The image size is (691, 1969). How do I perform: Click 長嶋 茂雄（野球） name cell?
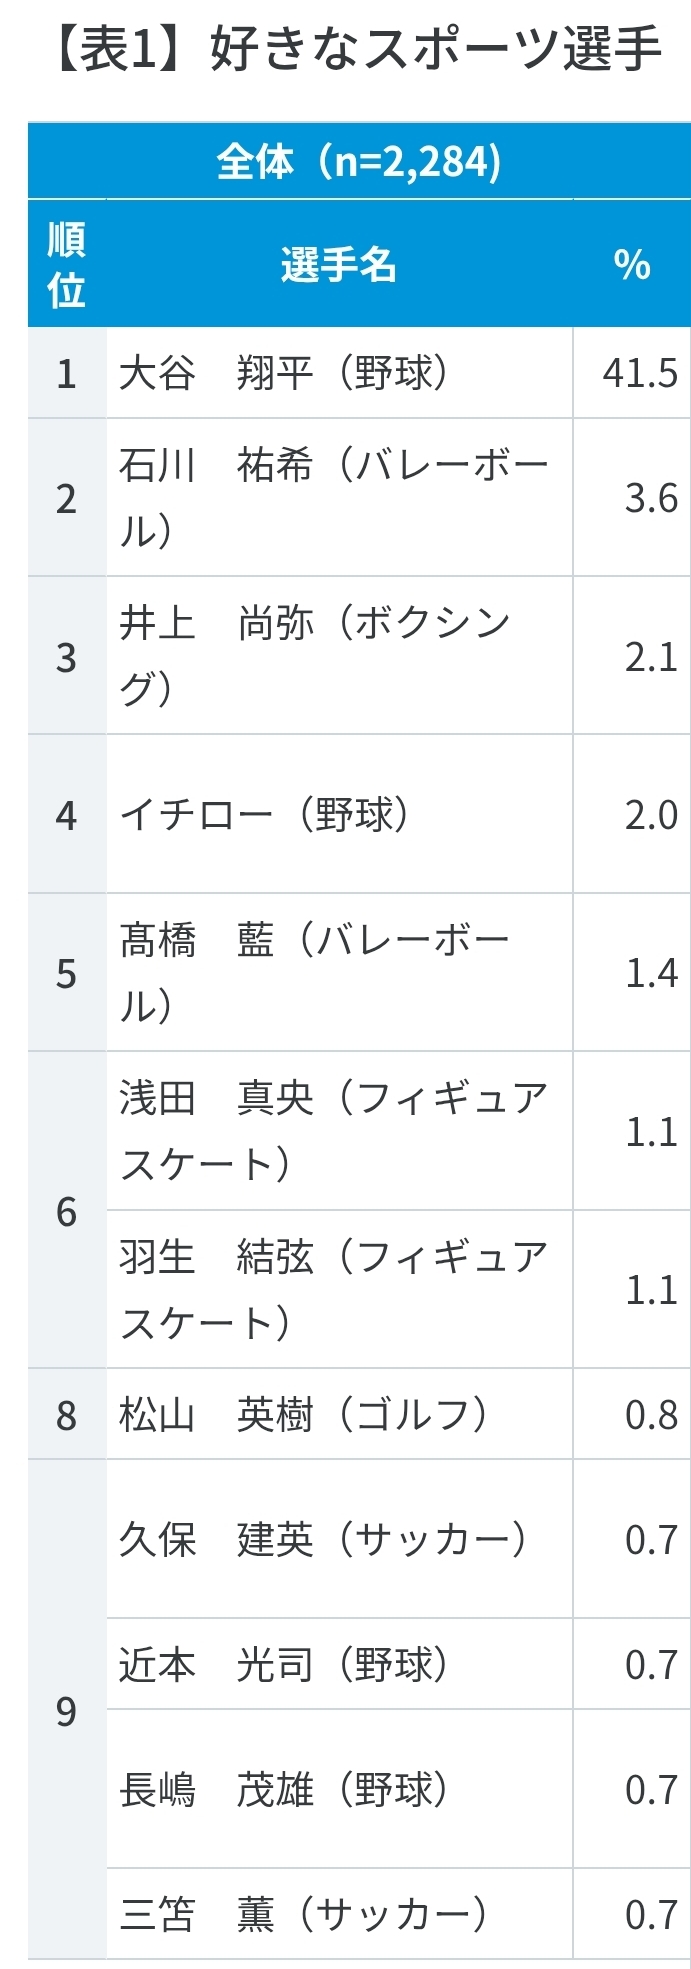(284, 1790)
